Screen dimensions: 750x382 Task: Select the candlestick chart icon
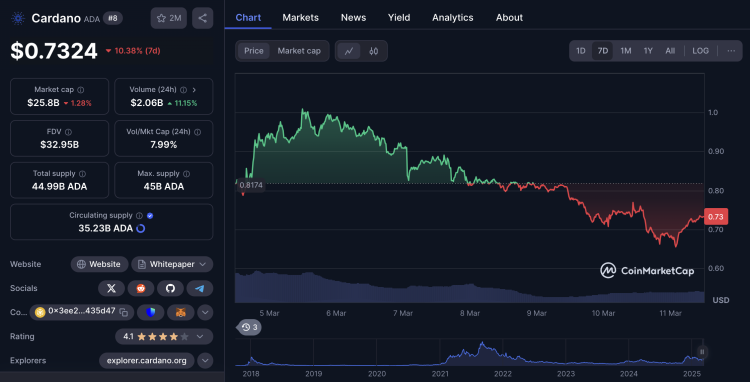click(374, 51)
